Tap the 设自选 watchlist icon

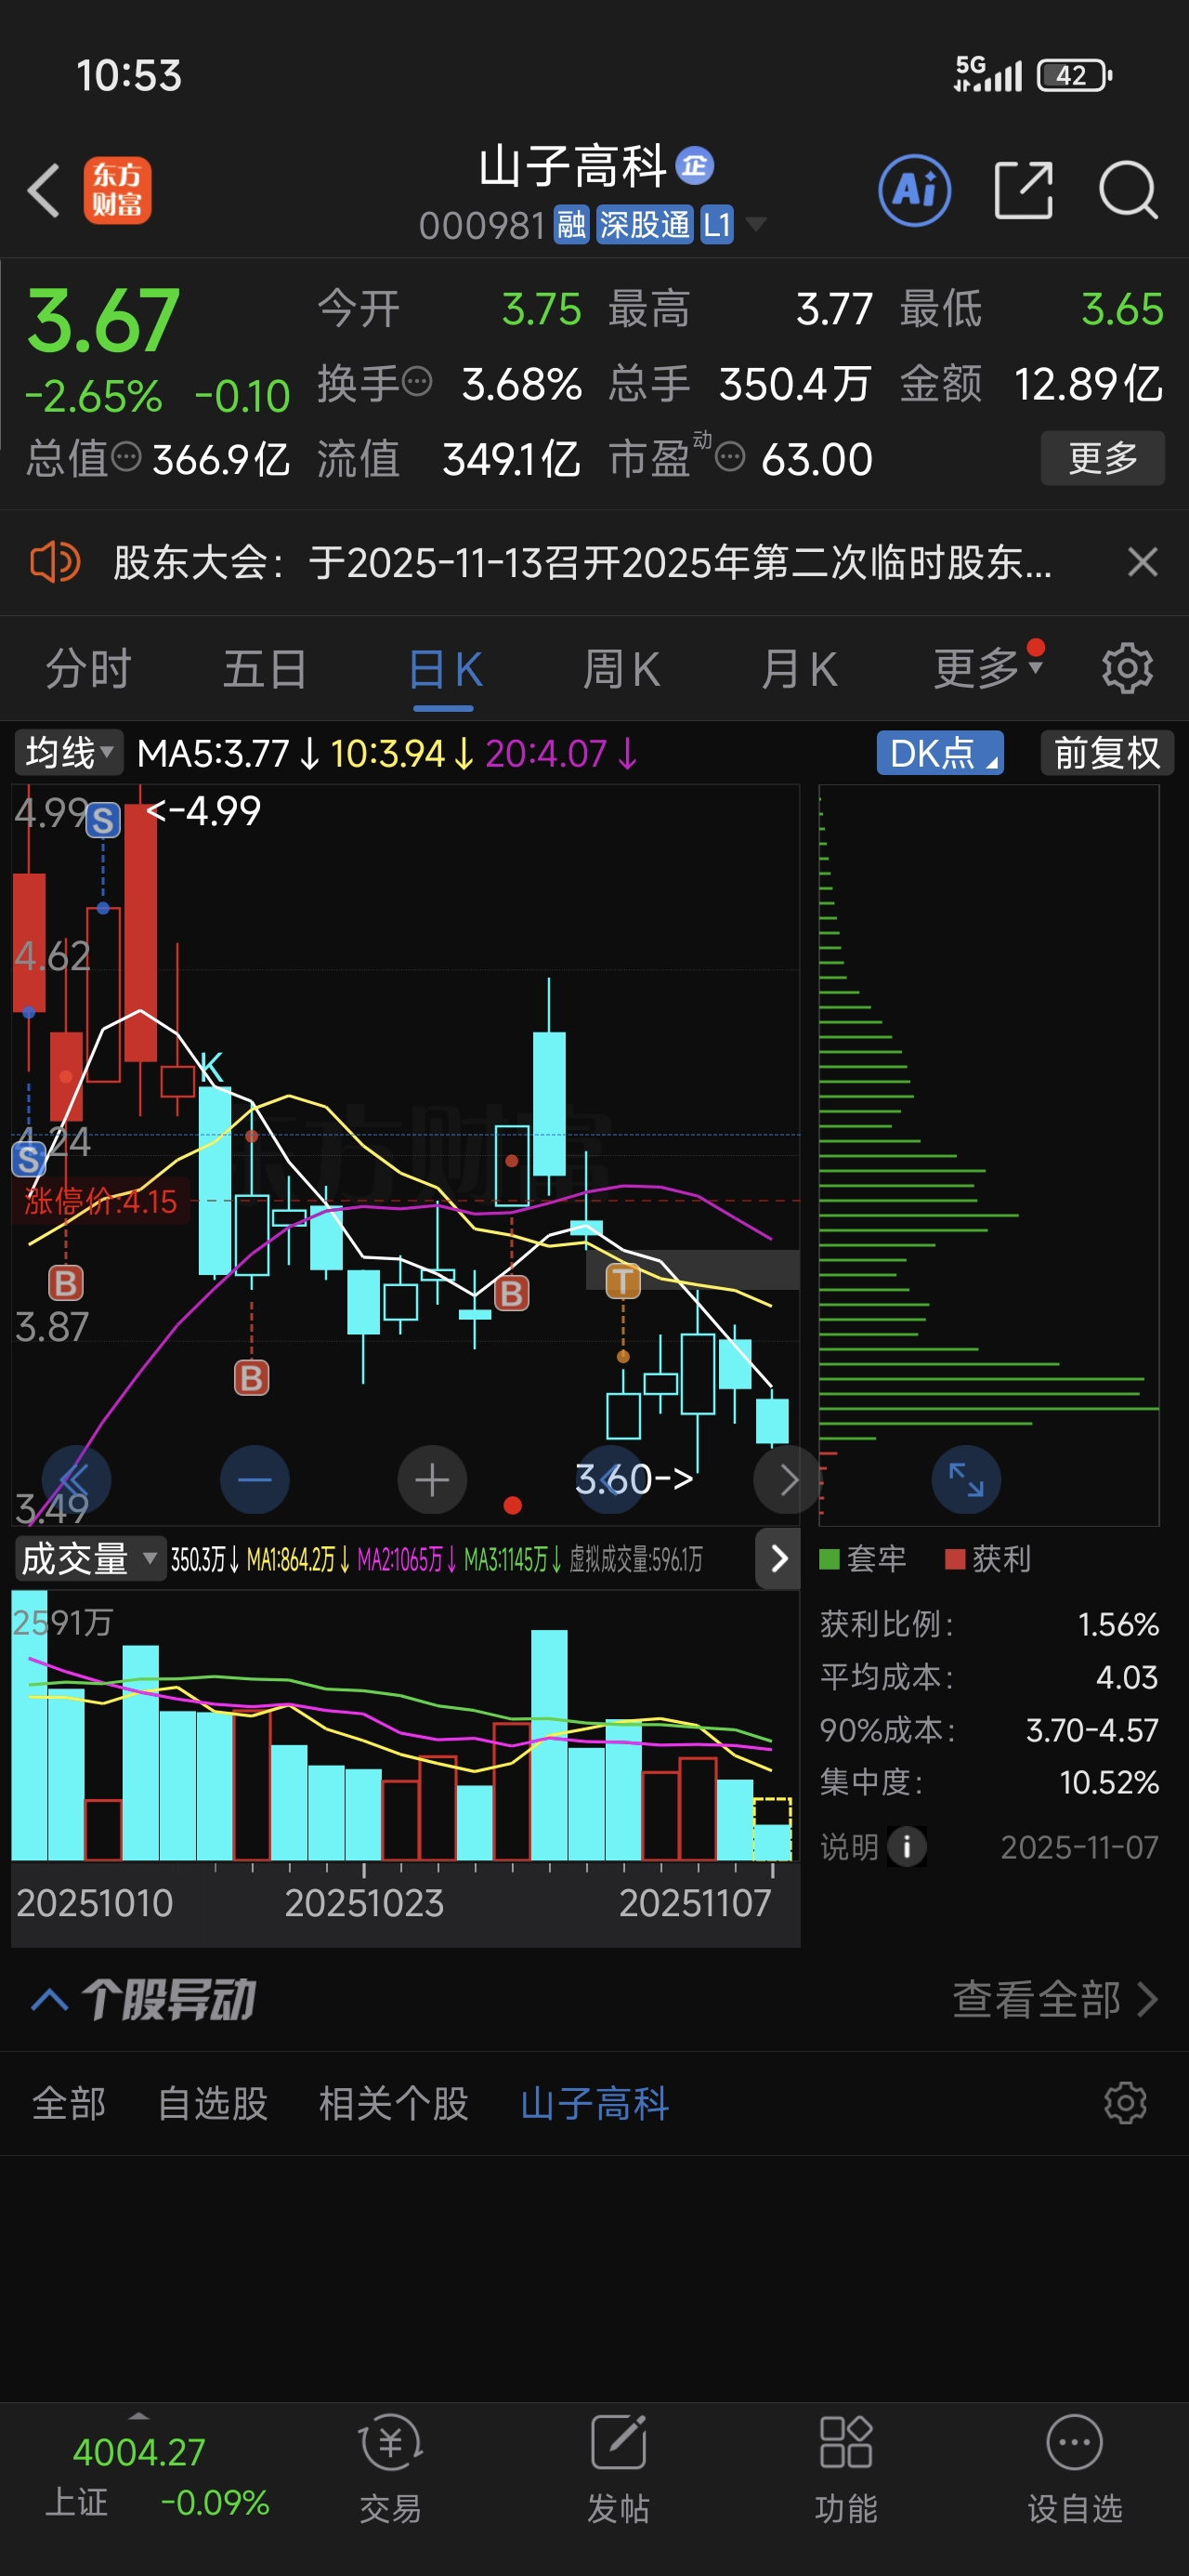tap(1075, 2468)
